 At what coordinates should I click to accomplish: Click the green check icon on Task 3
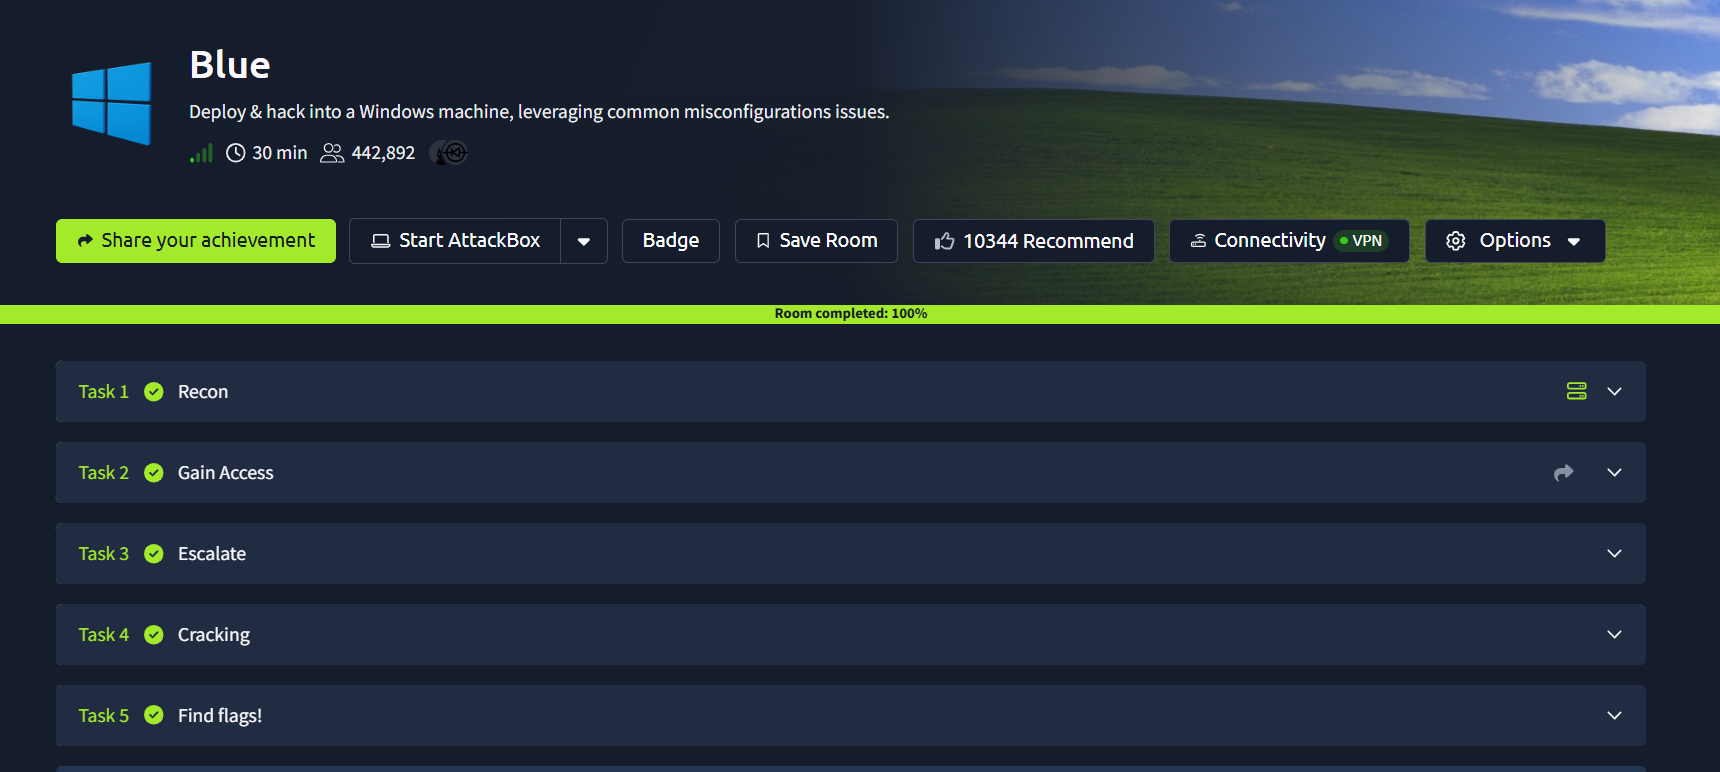[x=154, y=554]
